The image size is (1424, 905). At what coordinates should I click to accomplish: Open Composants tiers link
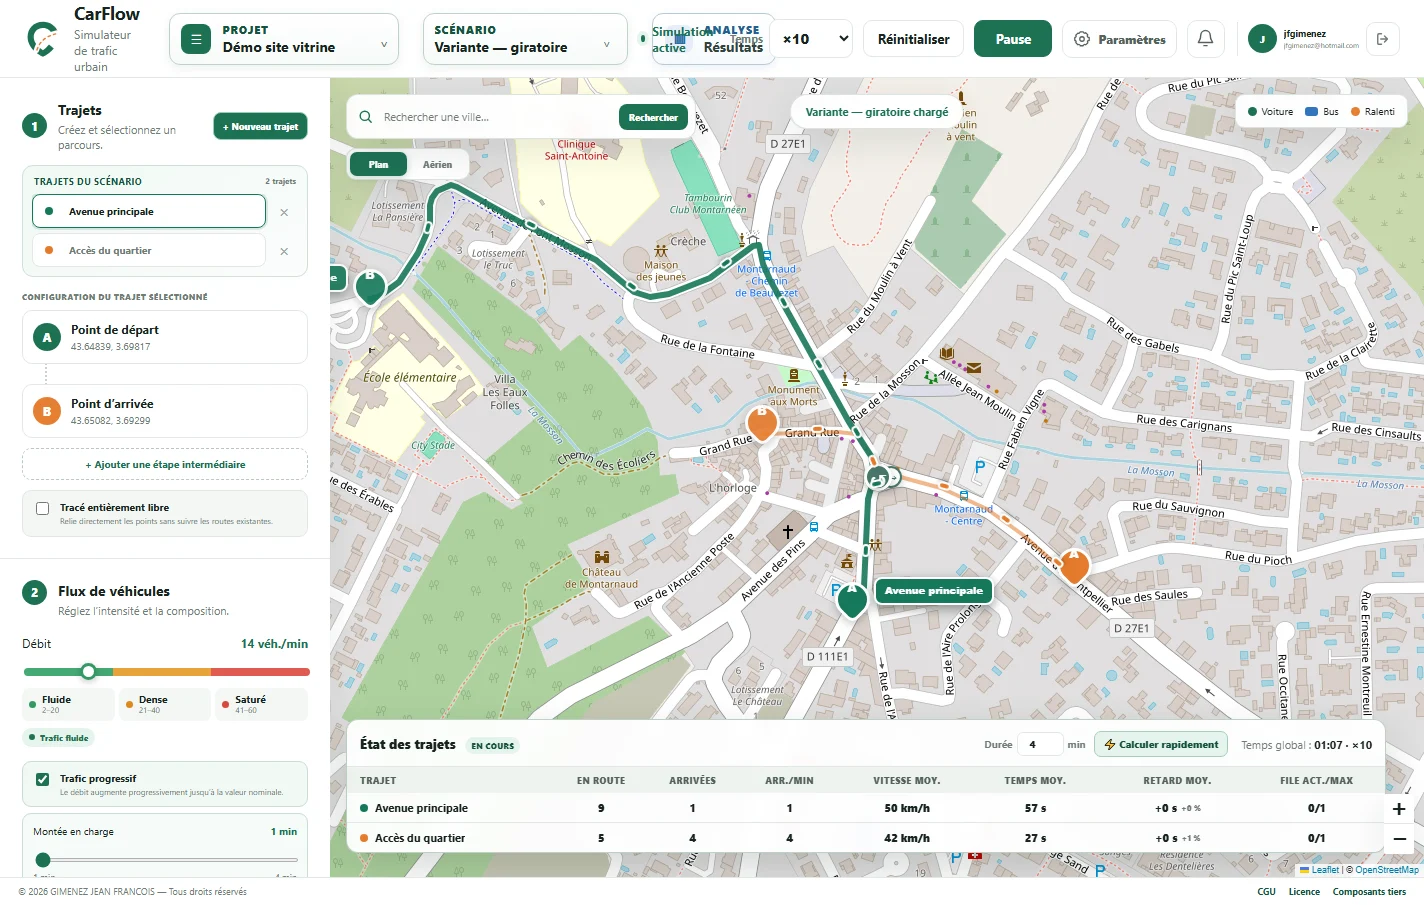click(1369, 892)
